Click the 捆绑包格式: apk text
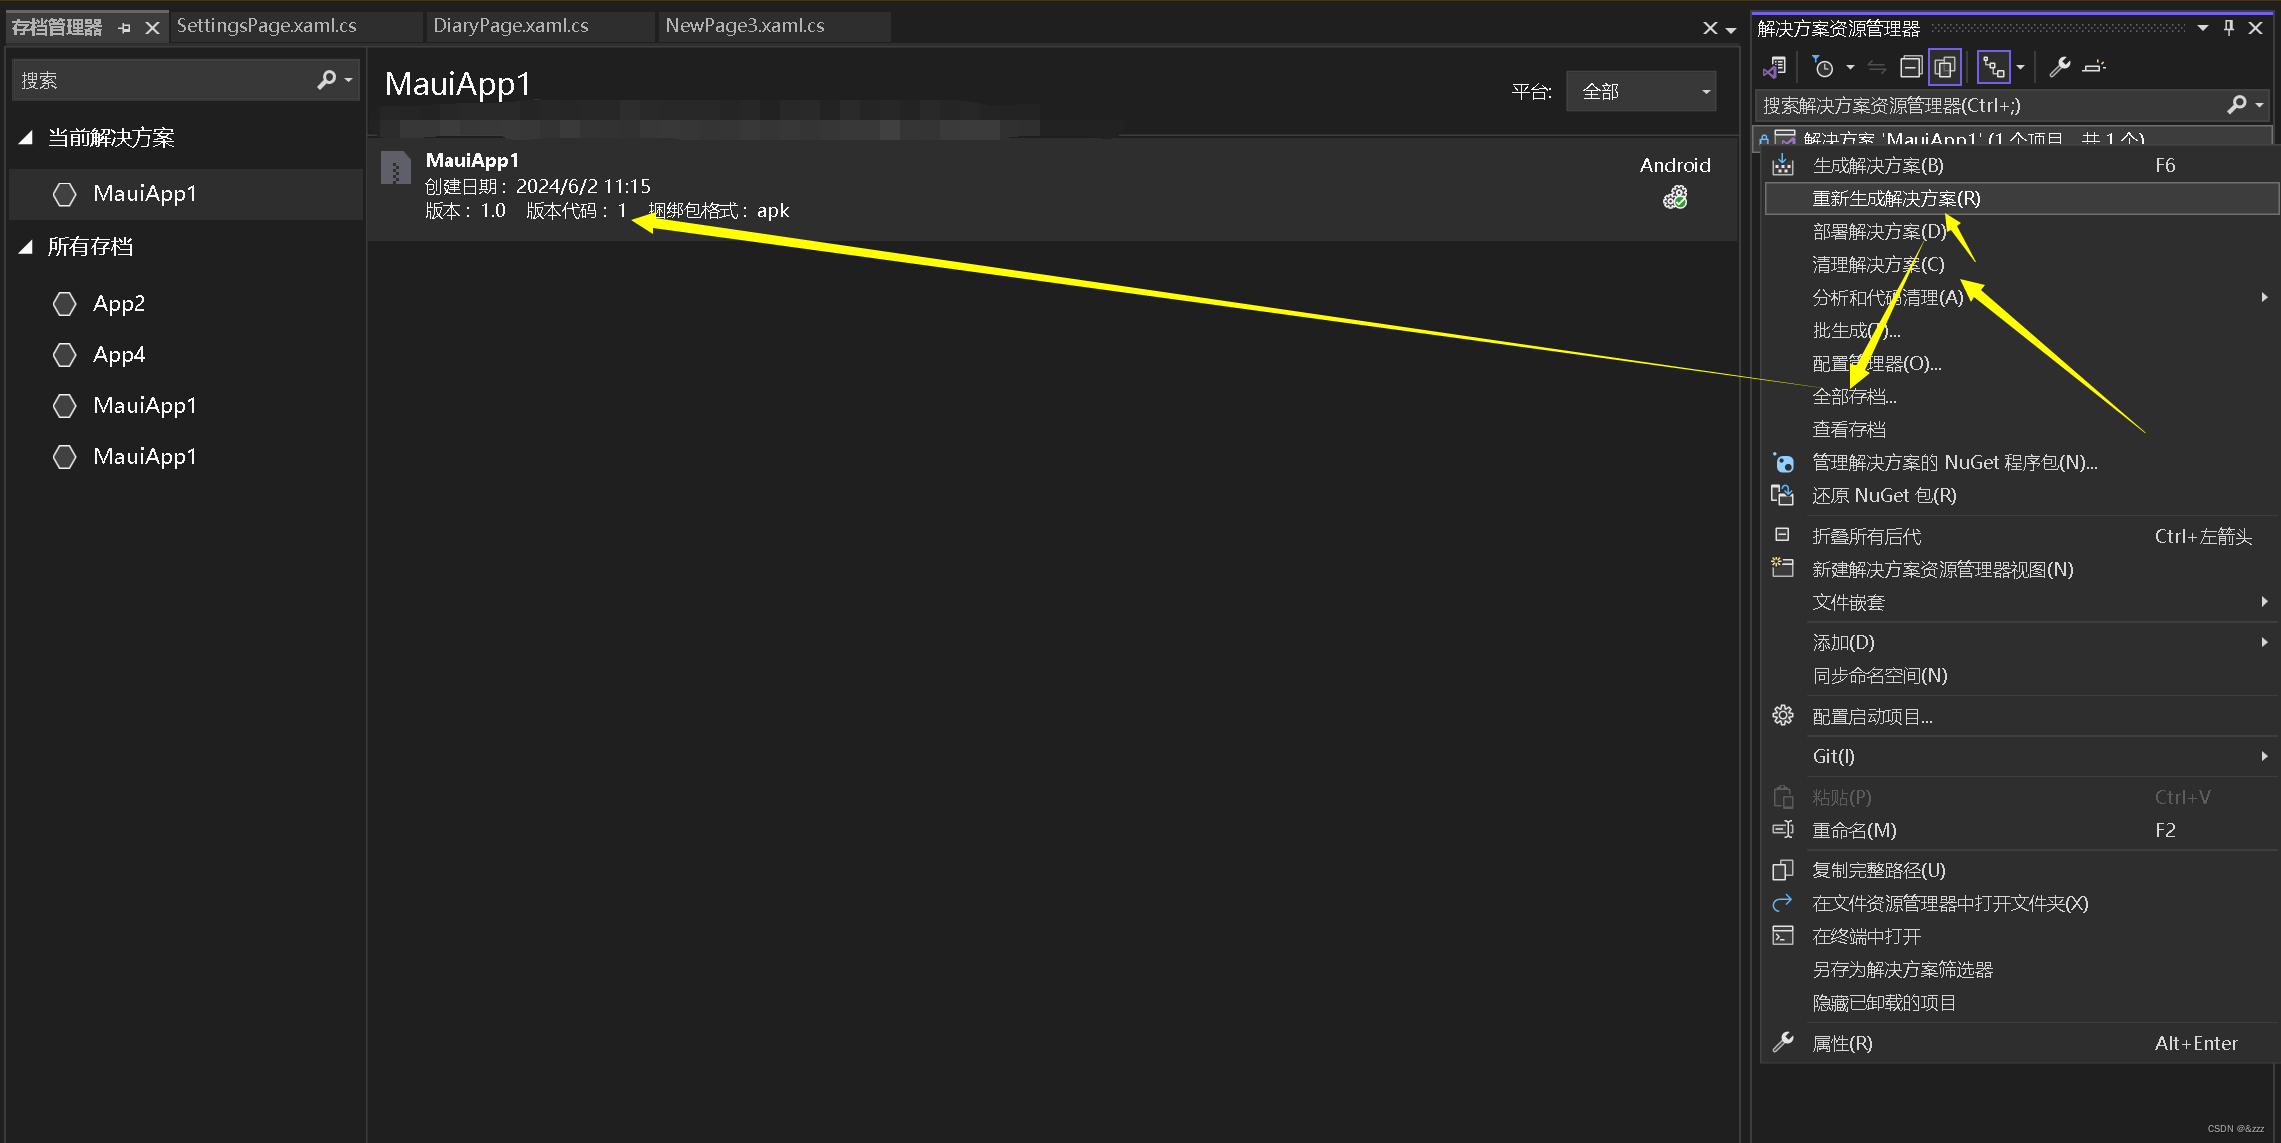The height and width of the screenshot is (1143, 2281). 719,211
